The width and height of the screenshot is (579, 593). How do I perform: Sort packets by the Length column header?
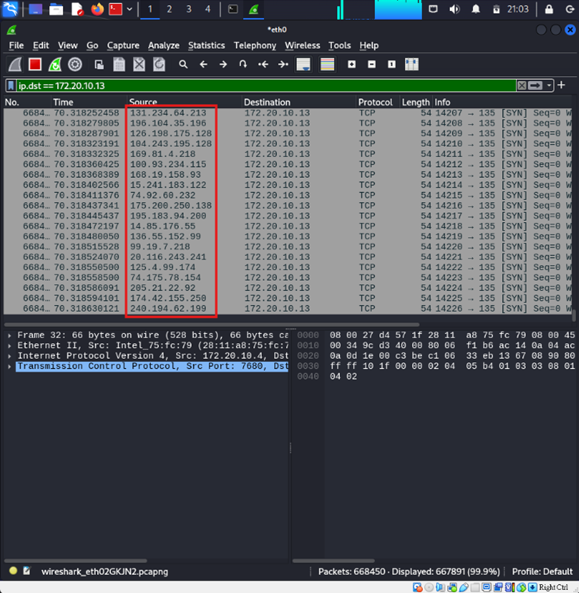click(416, 102)
